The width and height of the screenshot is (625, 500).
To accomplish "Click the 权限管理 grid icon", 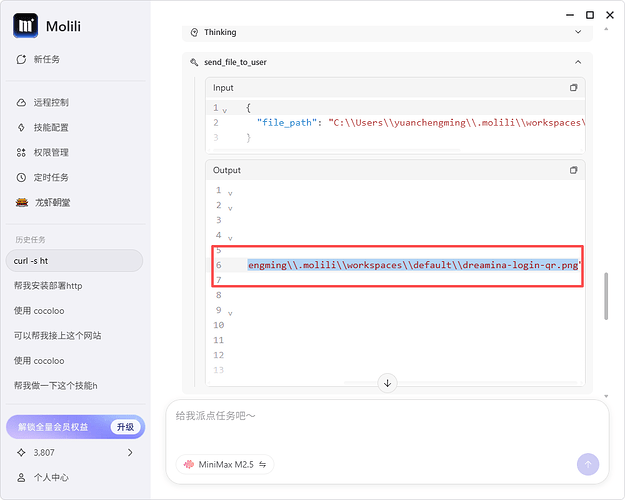I will (22, 153).
